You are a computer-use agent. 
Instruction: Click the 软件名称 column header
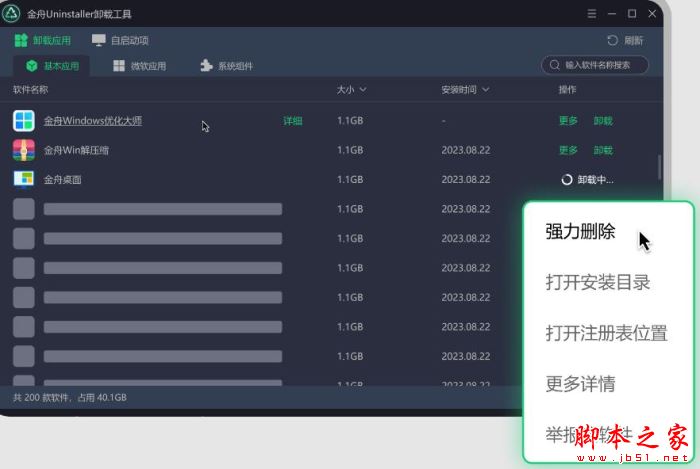click(30, 90)
